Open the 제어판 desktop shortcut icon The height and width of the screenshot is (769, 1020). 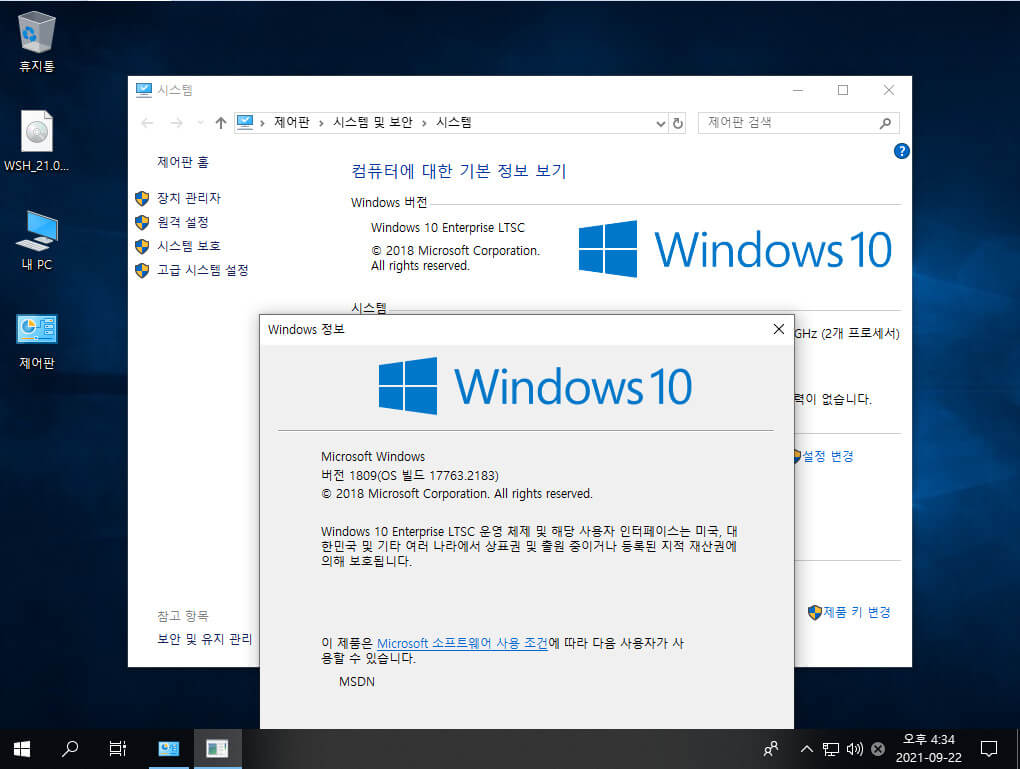coord(36,340)
